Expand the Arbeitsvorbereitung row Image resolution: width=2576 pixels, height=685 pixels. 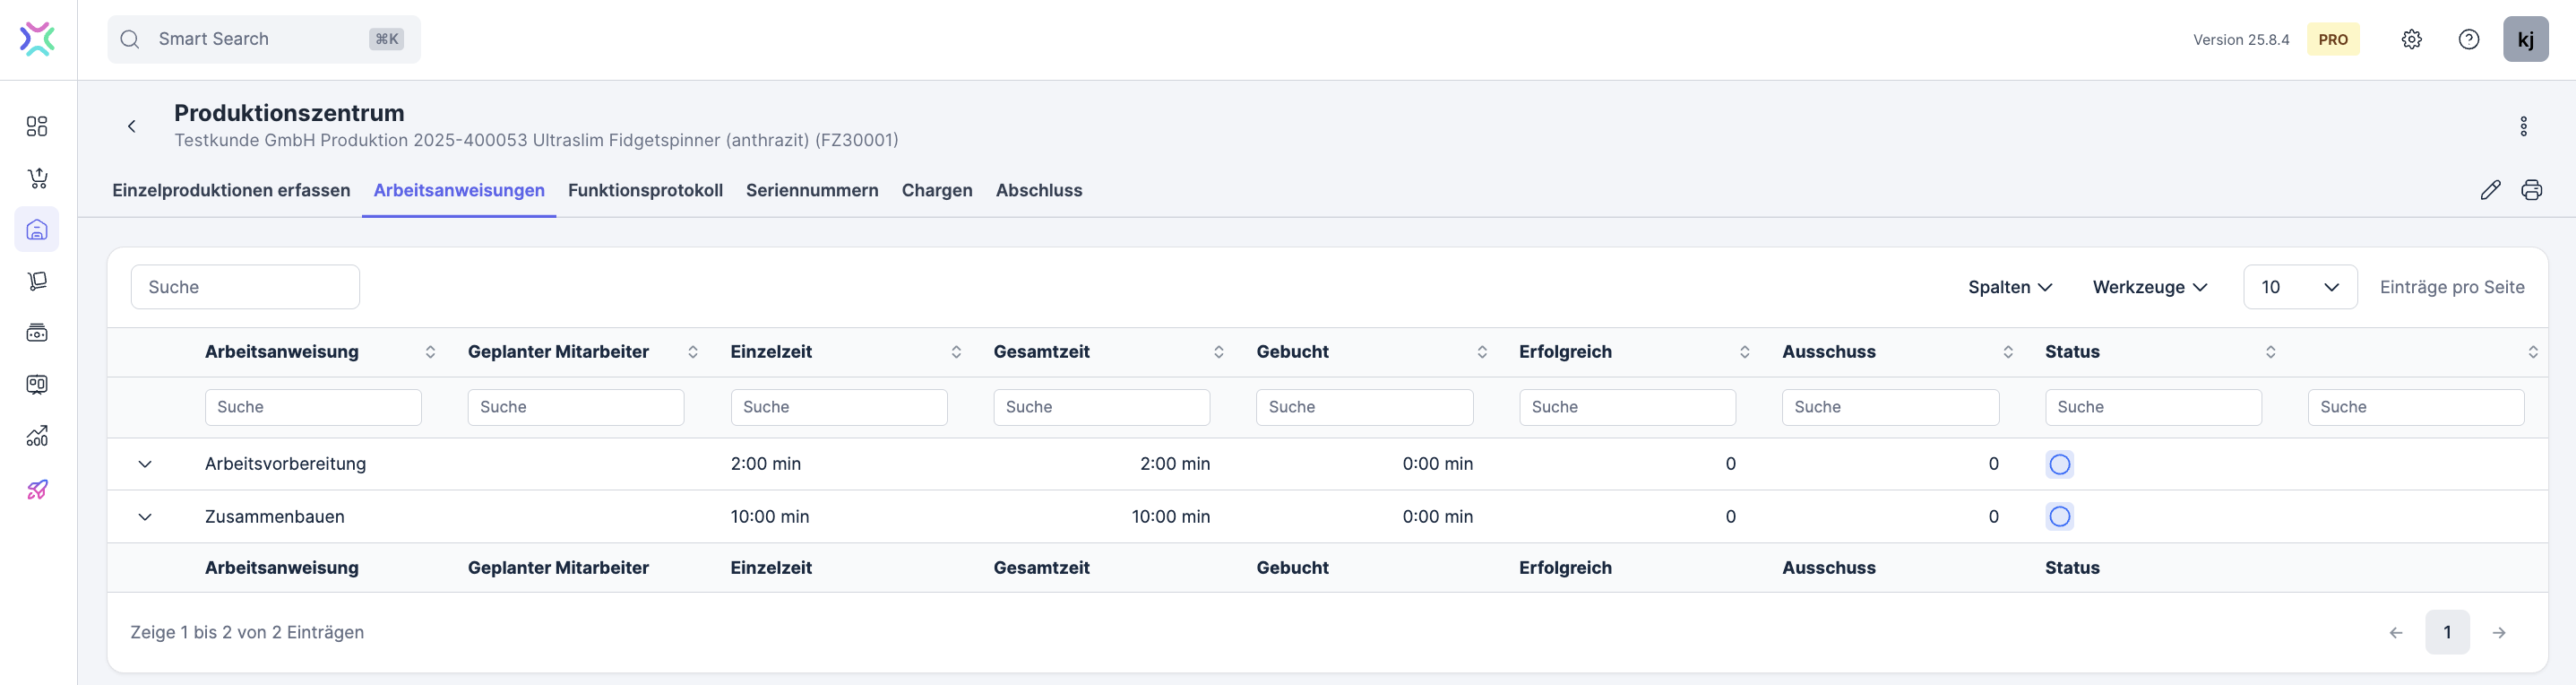145,464
